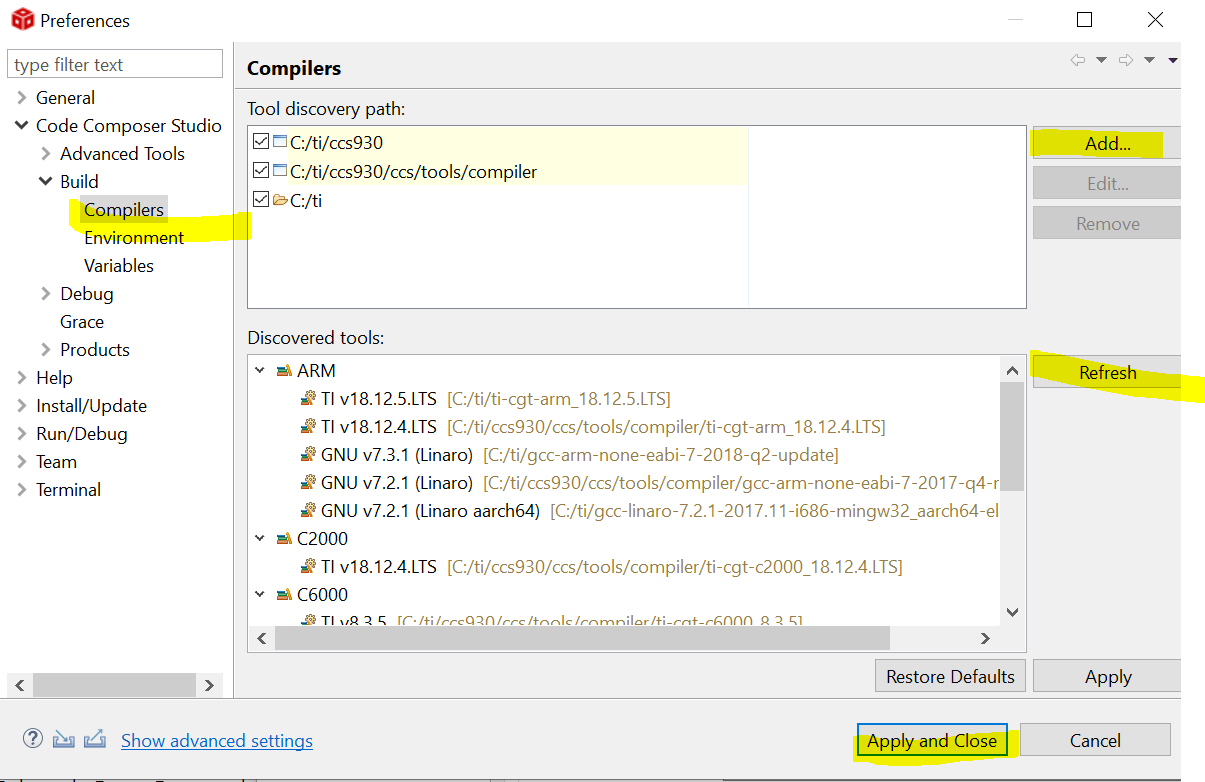Select Variables under Build
The image size is (1205, 782).
(x=119, y=266)
